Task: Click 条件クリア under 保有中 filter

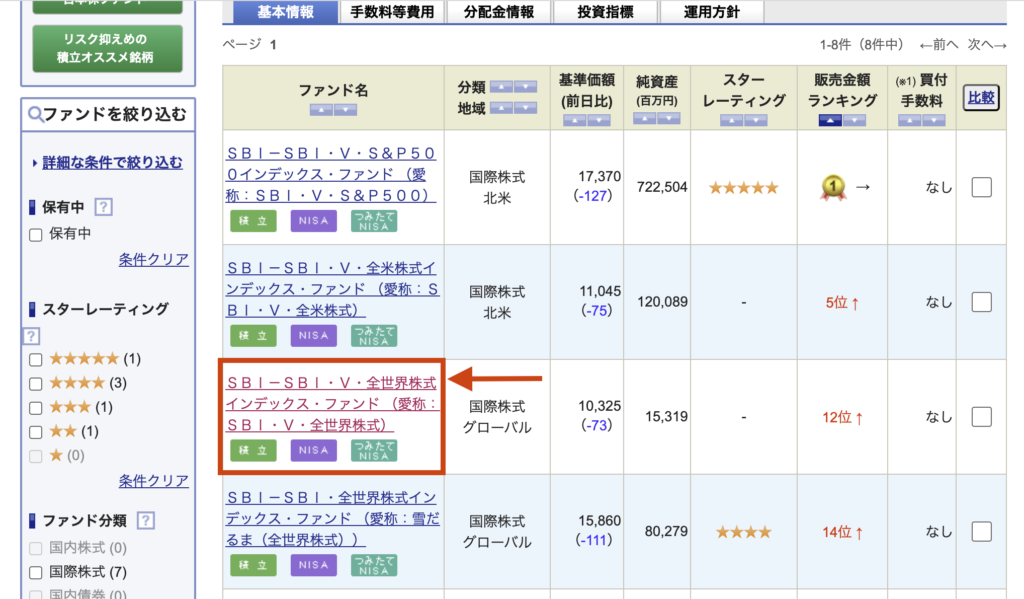Action: (153, 259)
